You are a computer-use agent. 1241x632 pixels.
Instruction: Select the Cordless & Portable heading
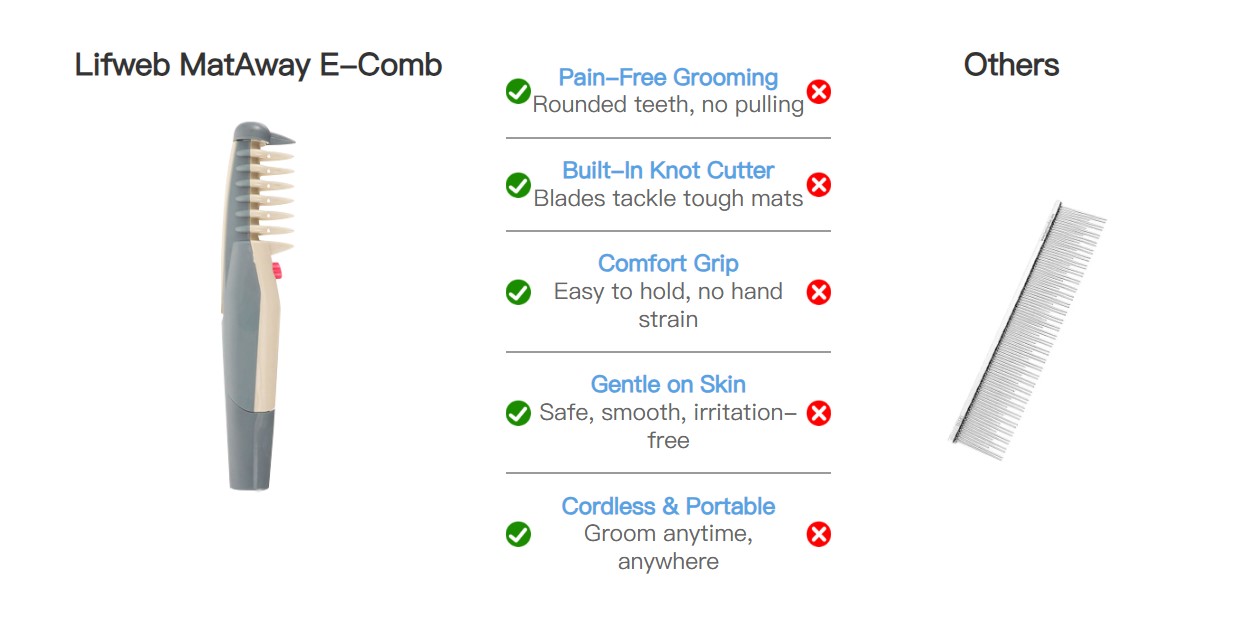click(668, 506)
